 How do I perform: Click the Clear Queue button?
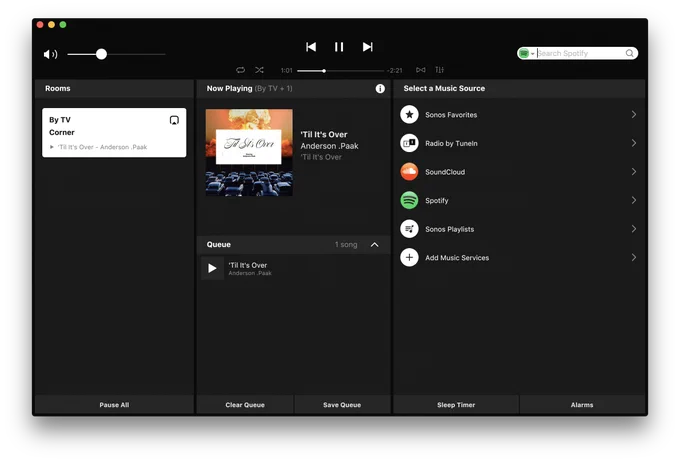click(x=245, y=405)
